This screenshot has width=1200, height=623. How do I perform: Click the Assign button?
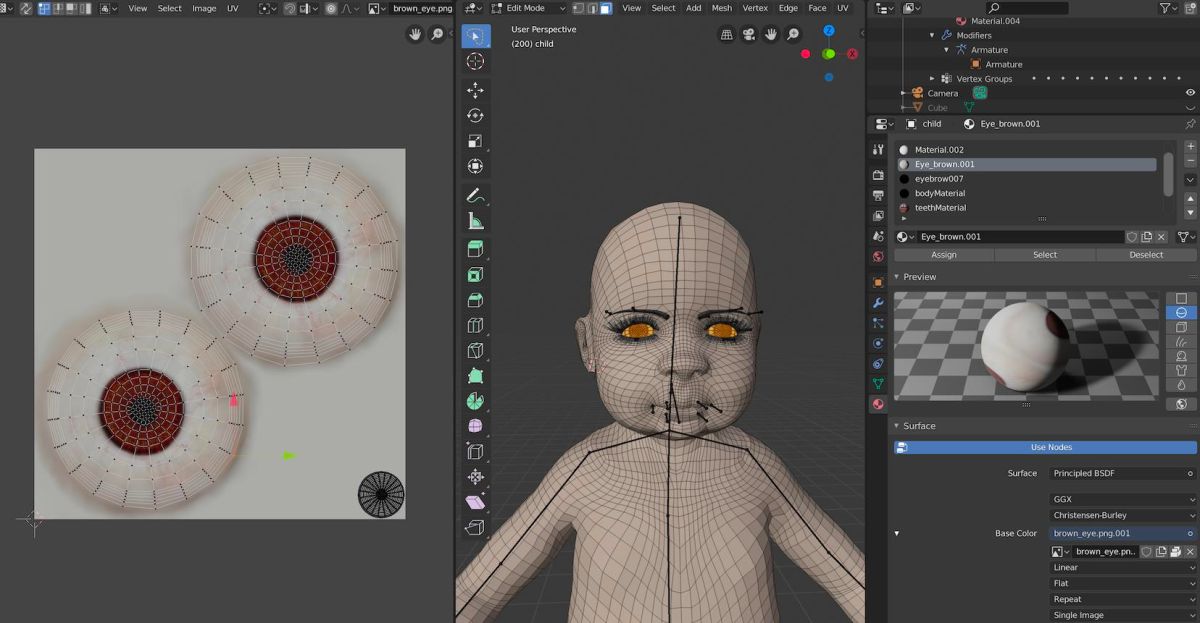coord(944,255)
